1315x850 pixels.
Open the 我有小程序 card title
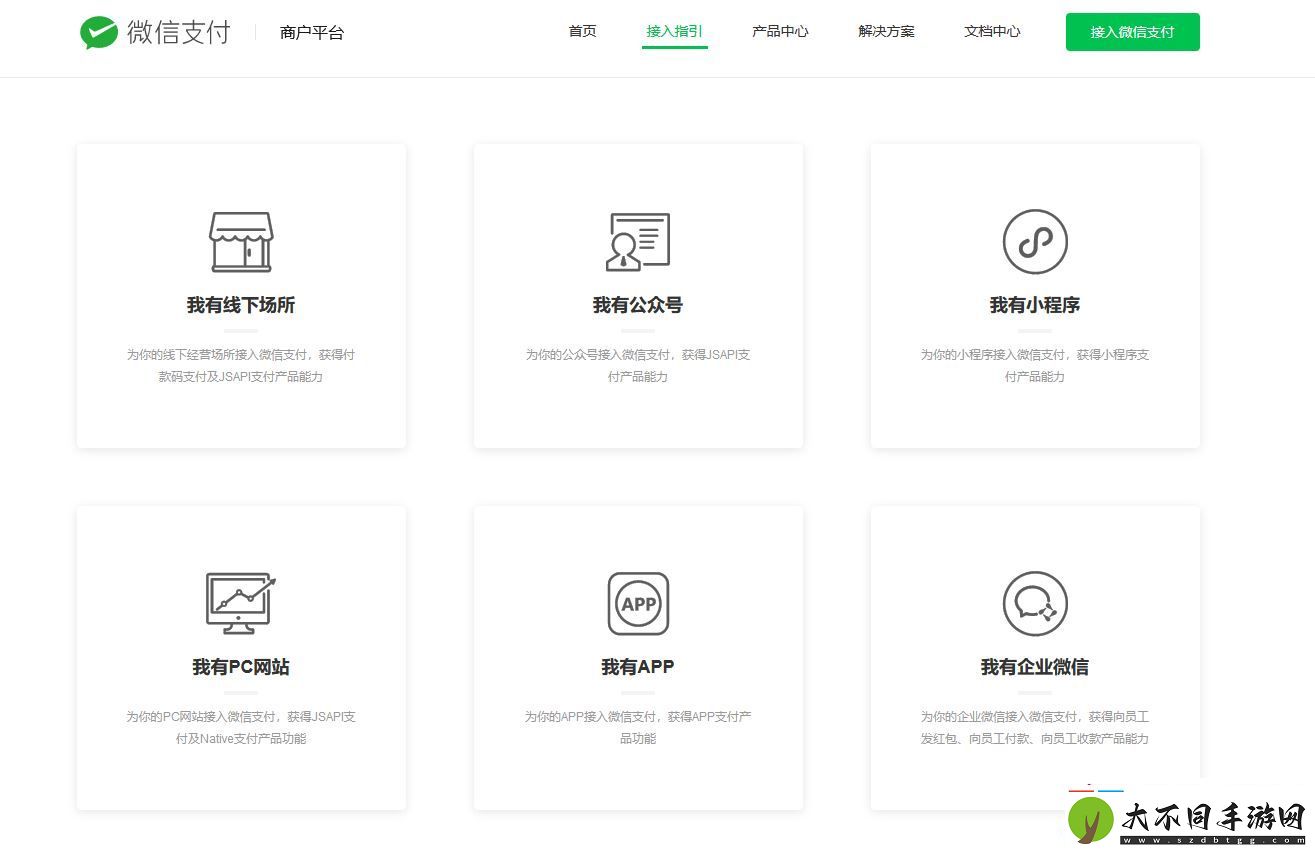pyautogui.click(x=1035, y=305)
